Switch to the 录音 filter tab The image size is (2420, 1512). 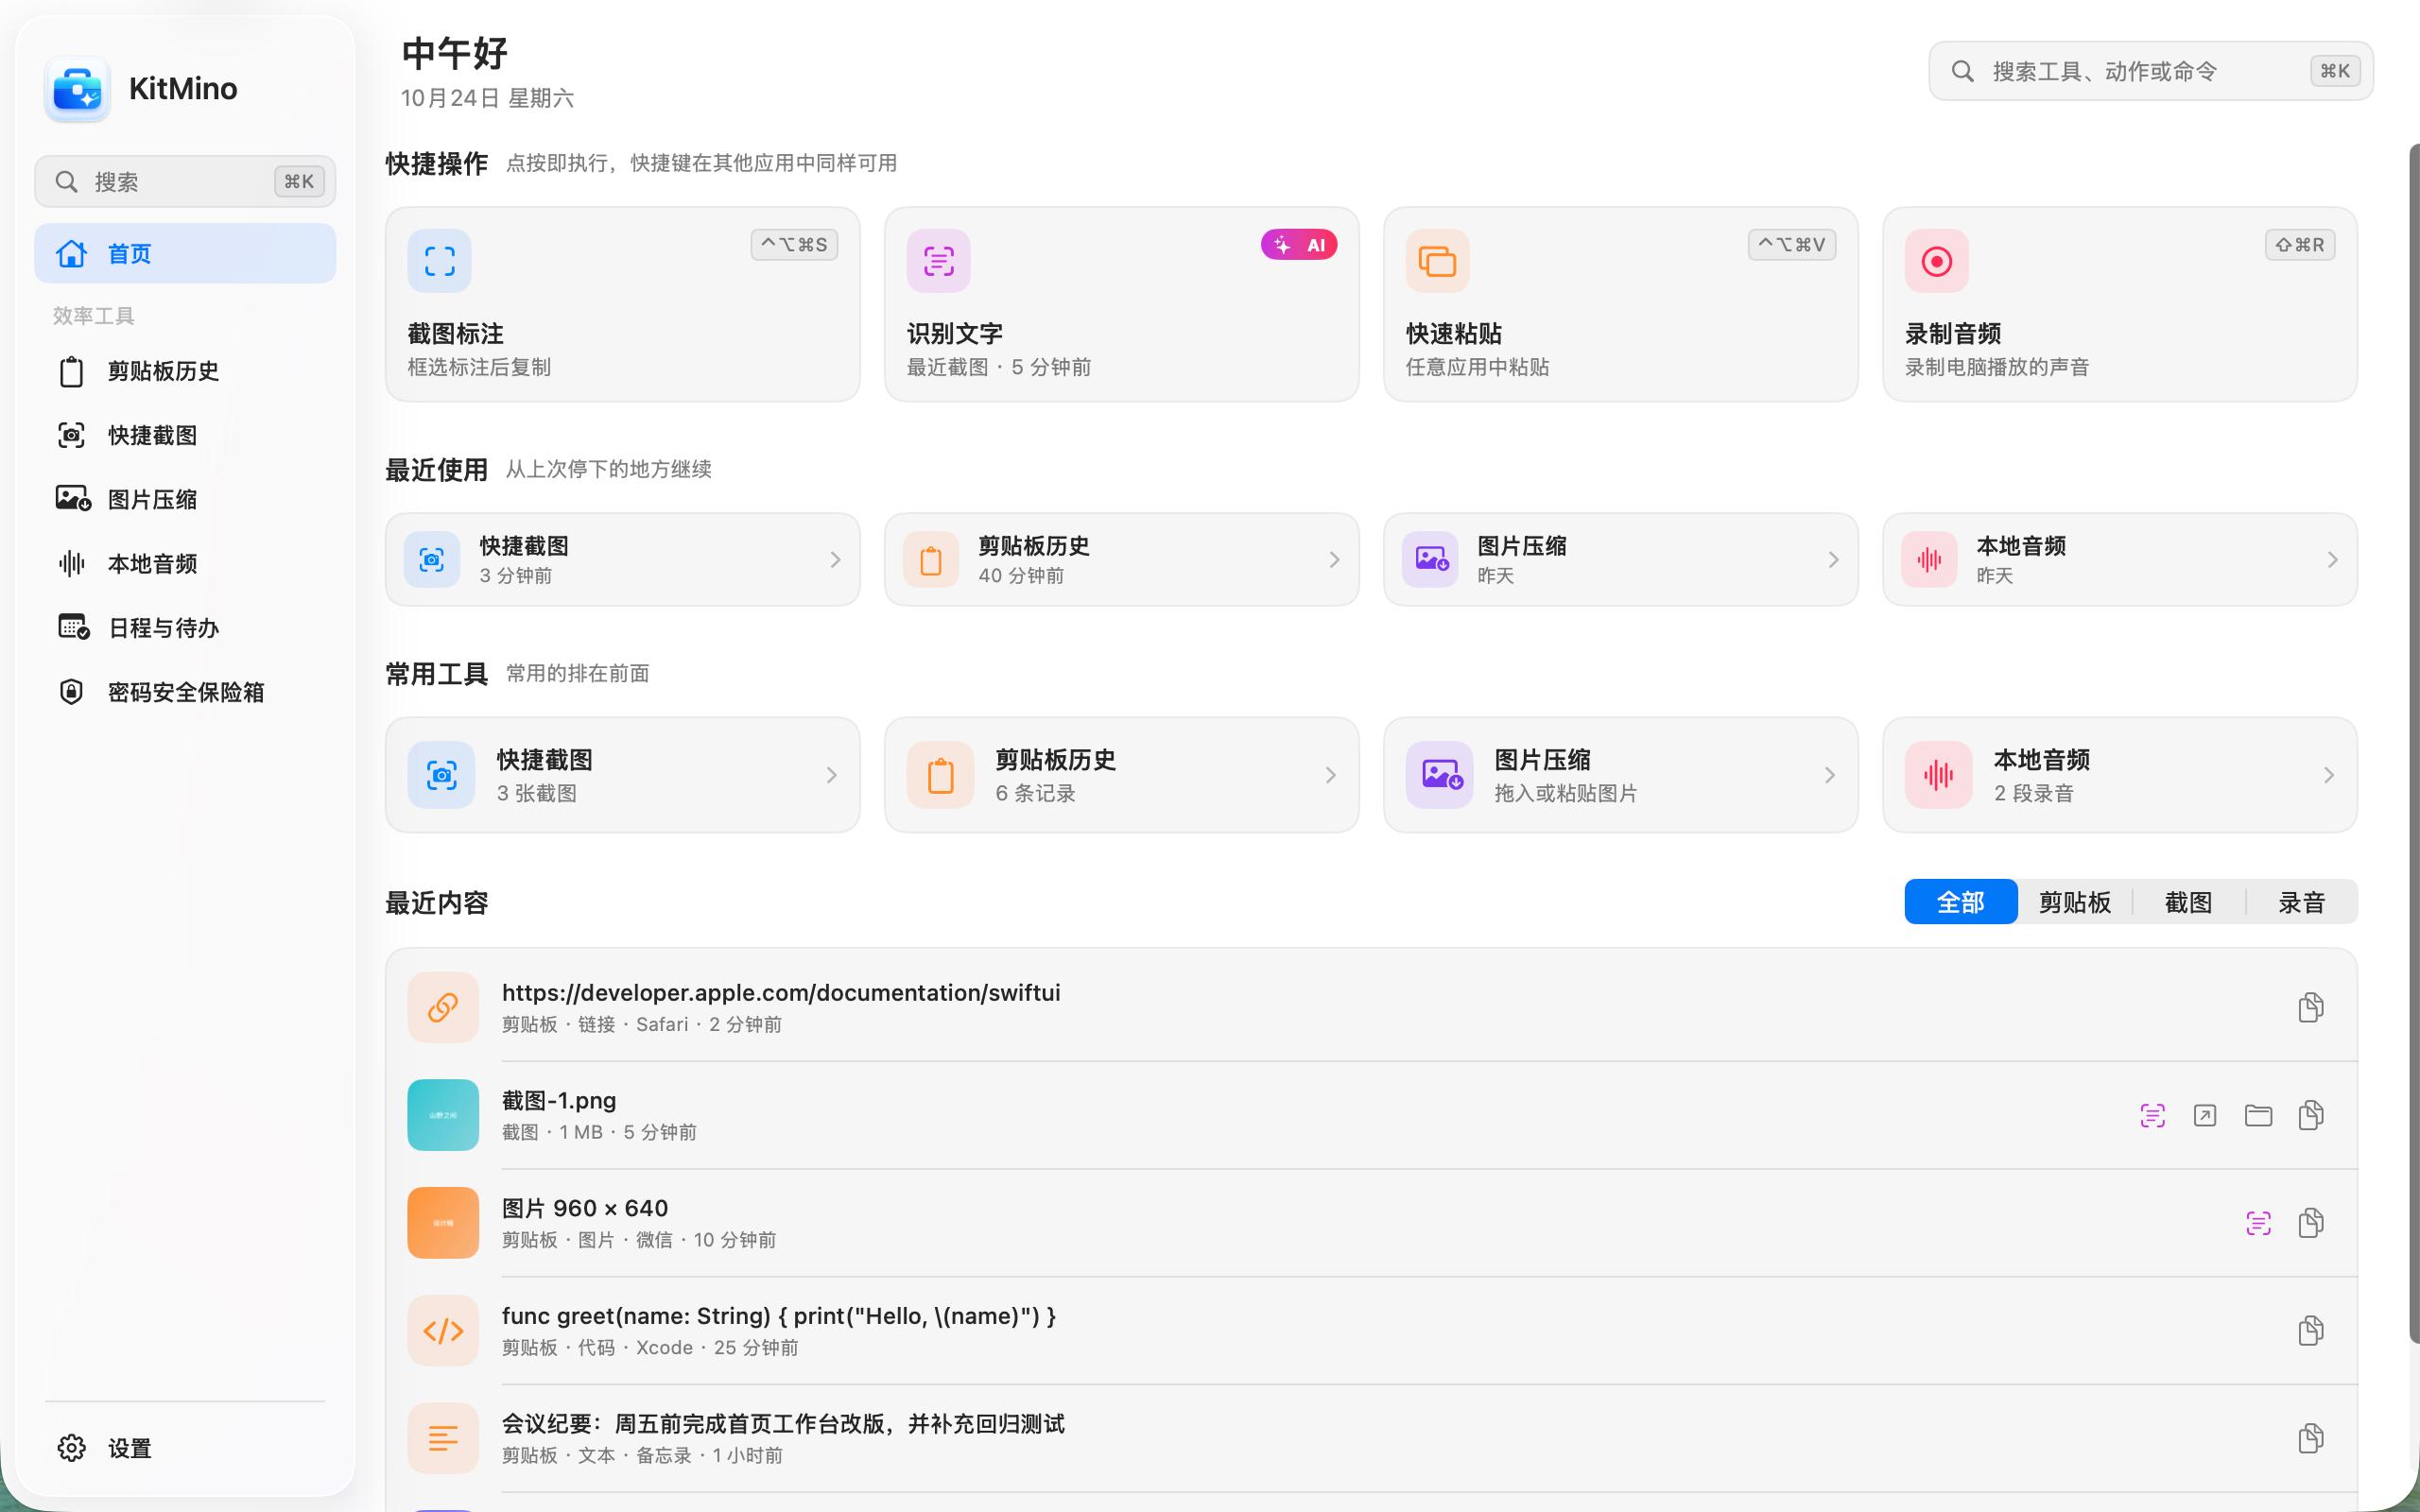tap(2301, 902)
